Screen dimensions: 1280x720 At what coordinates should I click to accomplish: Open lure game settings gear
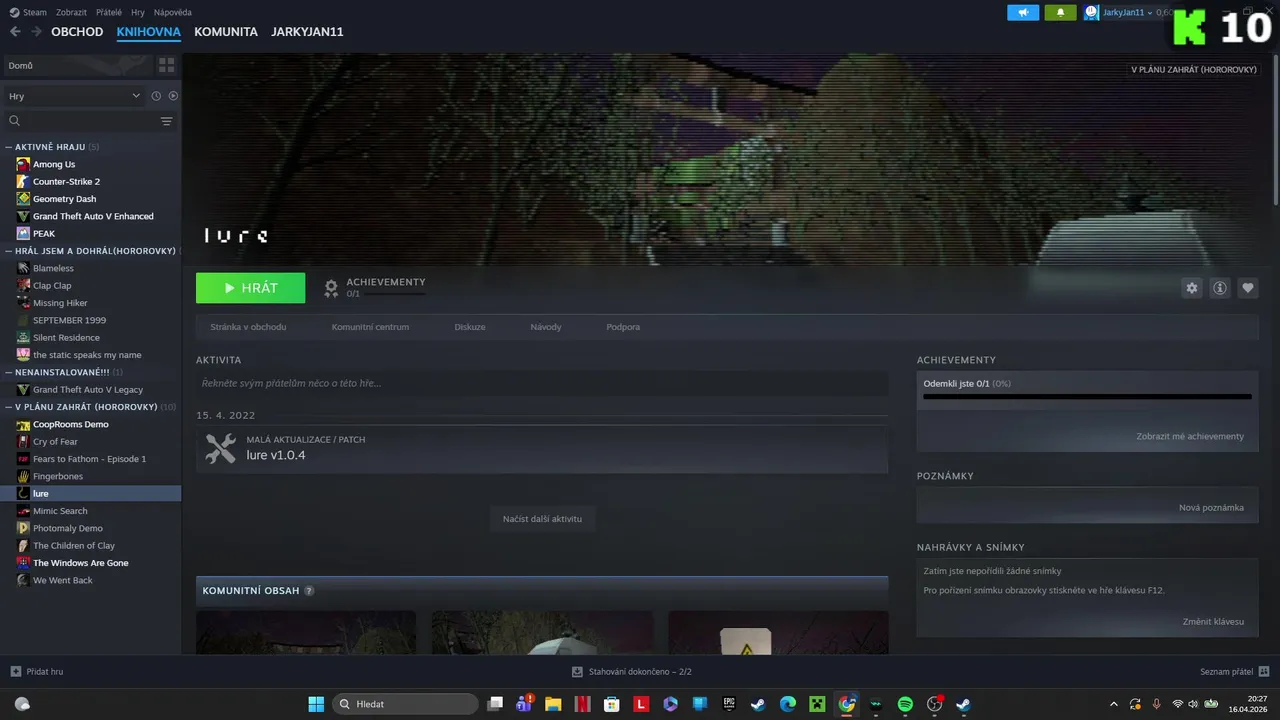pos(1192,288)
